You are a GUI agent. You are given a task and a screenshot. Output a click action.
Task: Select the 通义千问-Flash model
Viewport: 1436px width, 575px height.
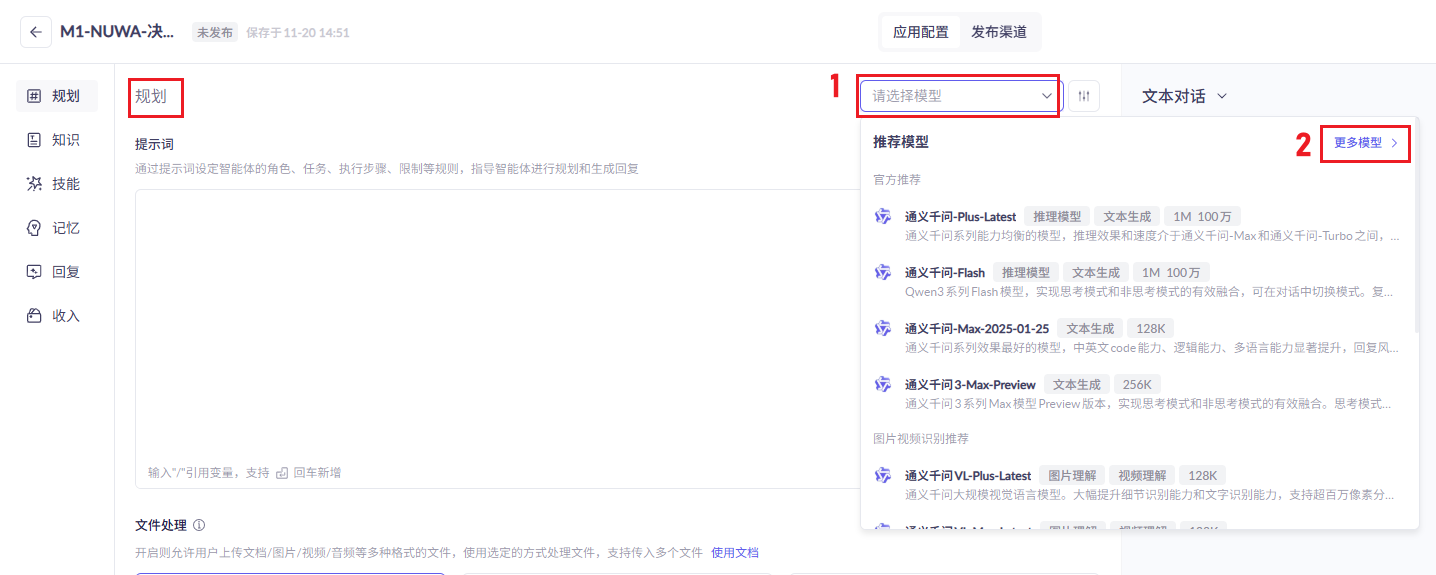(944, 273)
